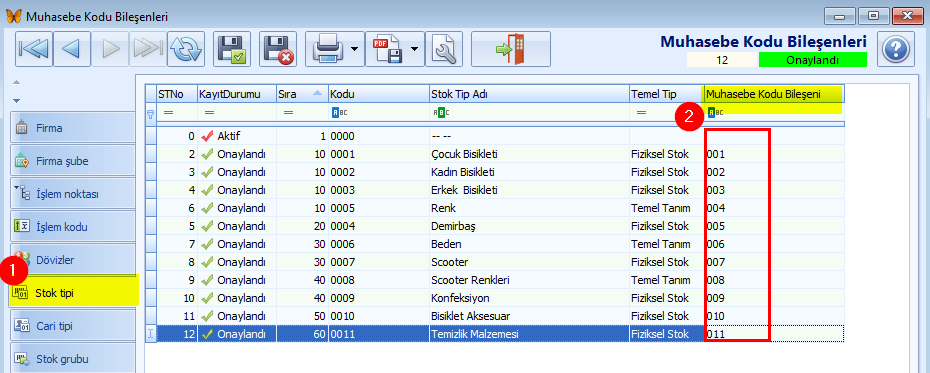Click filter operator under Temel Tip
Screen dimensions: 930x373
(x=641, y=112)
